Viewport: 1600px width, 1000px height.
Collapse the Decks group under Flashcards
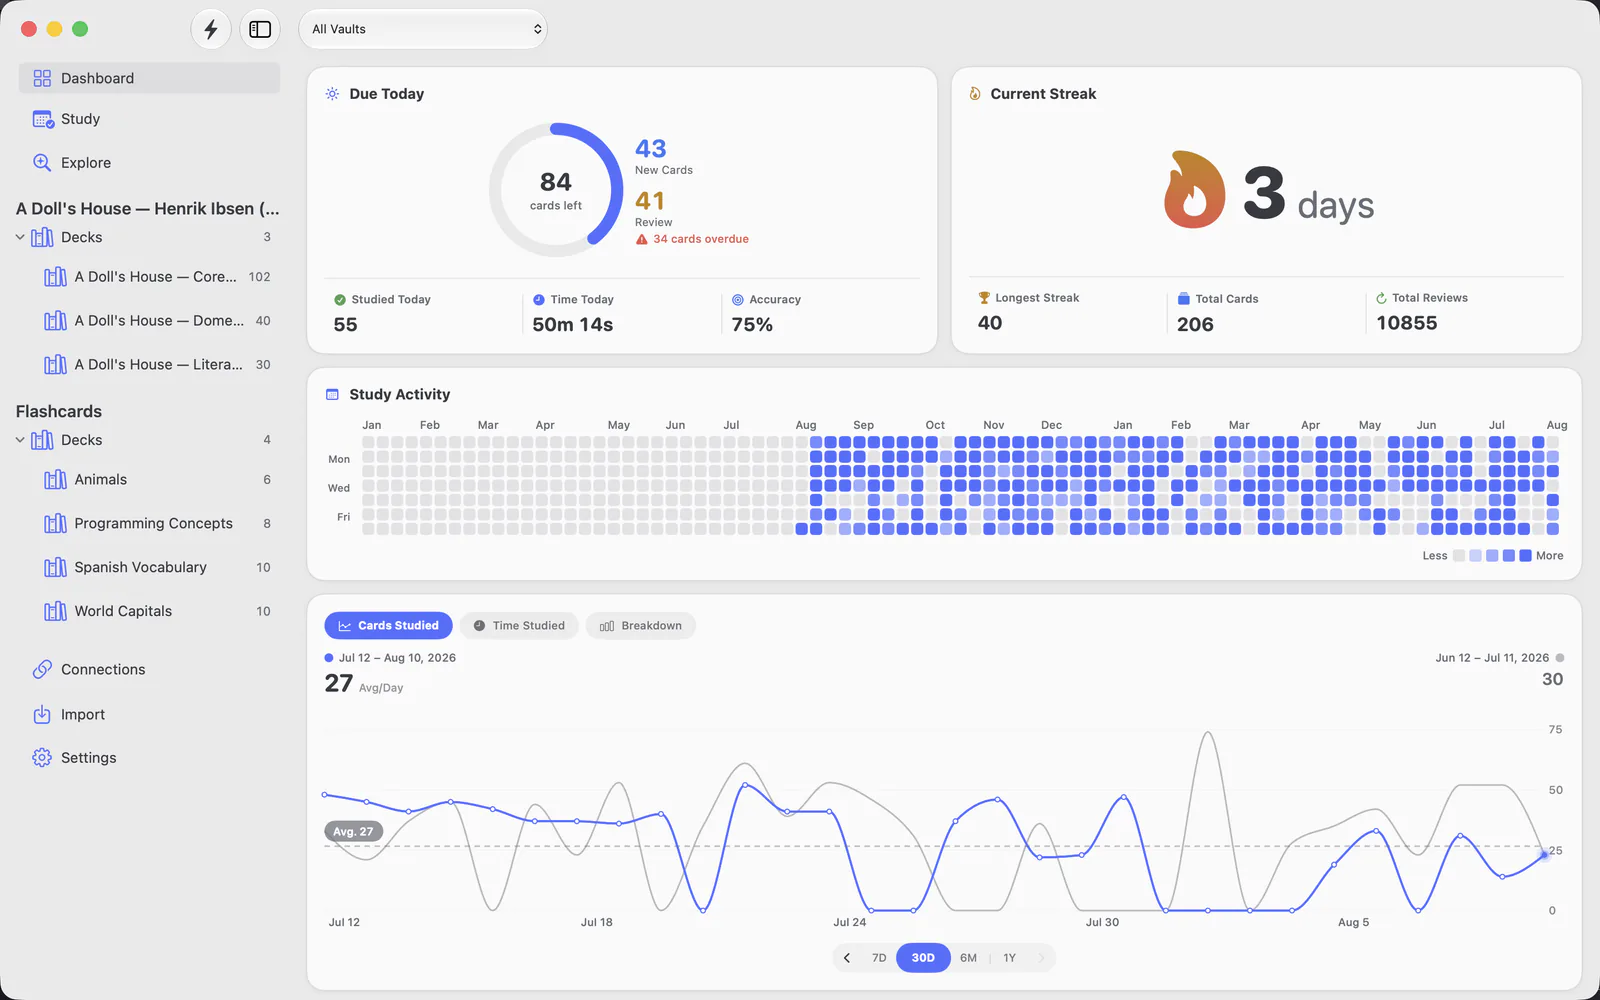pos(20,440)
